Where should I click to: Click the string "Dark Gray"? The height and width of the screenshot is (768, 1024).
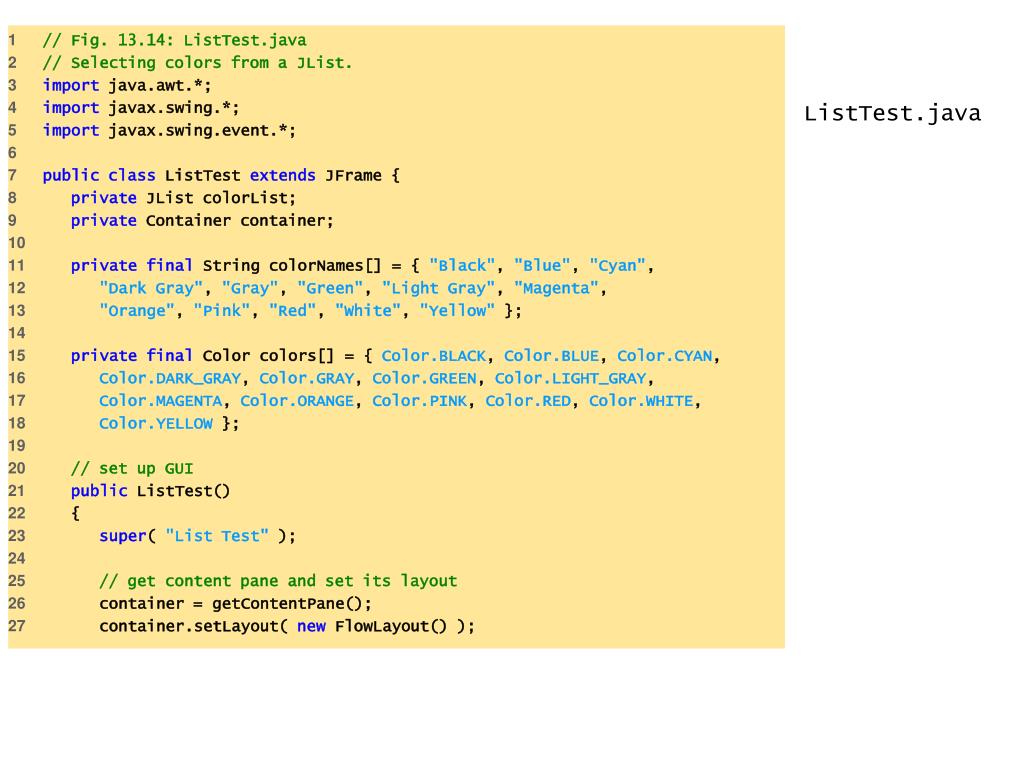tap(151, 288)
